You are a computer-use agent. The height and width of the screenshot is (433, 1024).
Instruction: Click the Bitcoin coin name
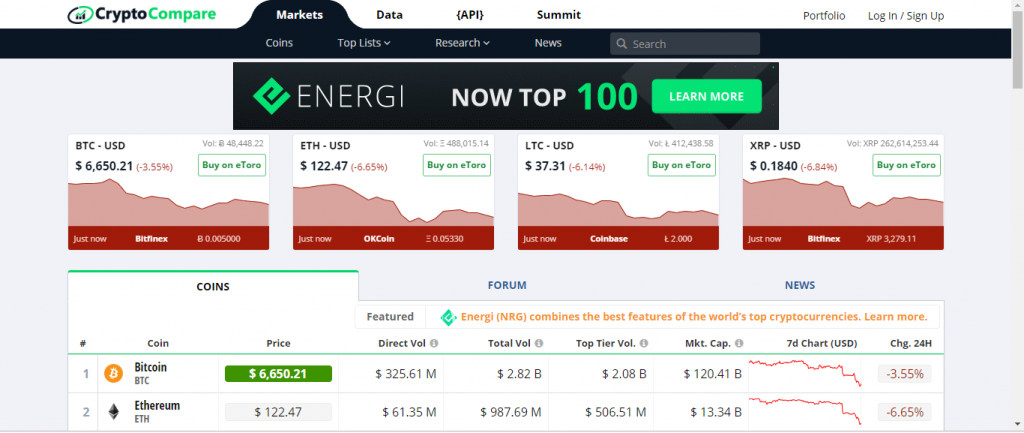click(x=151, y=368)
